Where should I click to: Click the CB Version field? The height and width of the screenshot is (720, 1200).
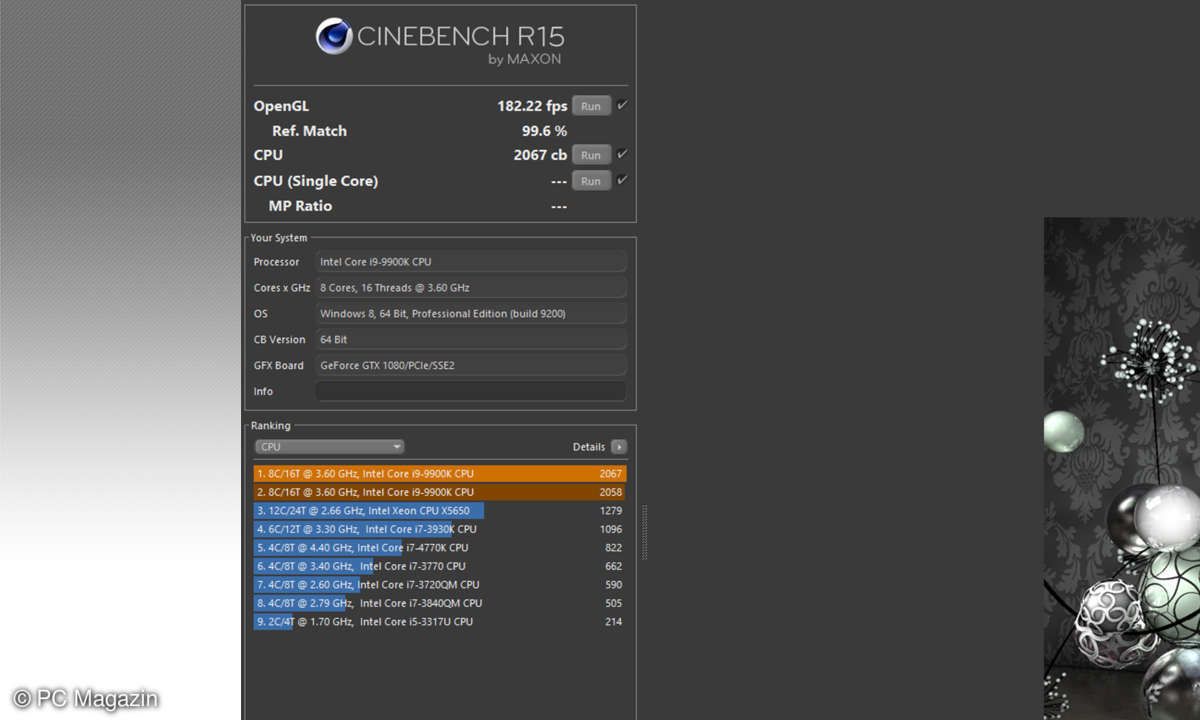coord(471,340)
